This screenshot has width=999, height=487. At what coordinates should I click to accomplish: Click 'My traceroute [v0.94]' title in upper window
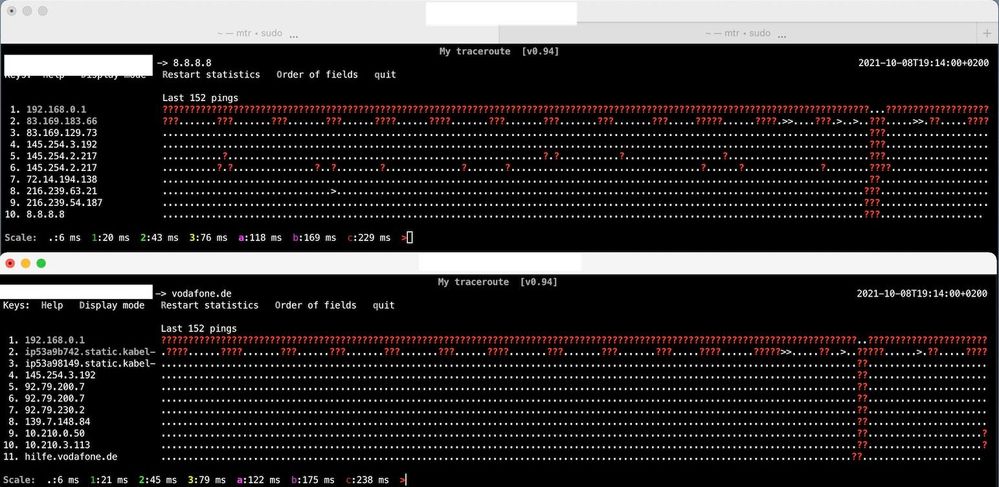499,51
